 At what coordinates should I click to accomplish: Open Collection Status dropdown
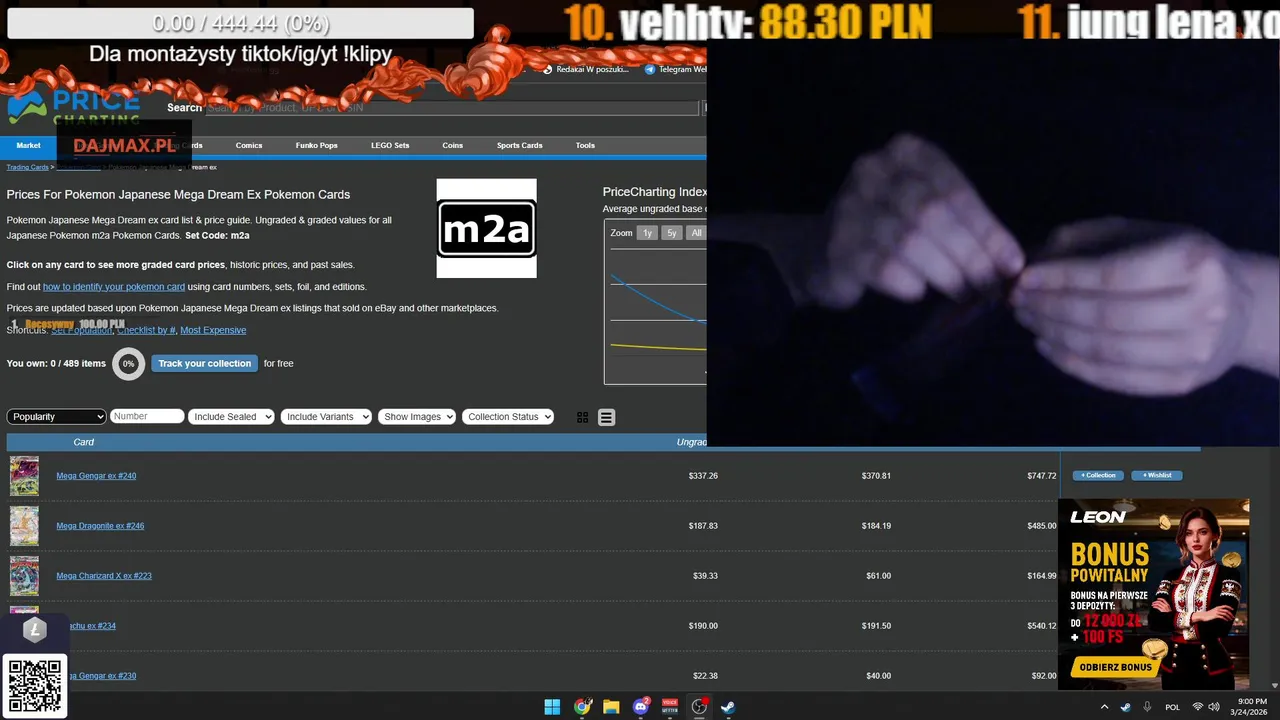(x=508, y=416)
